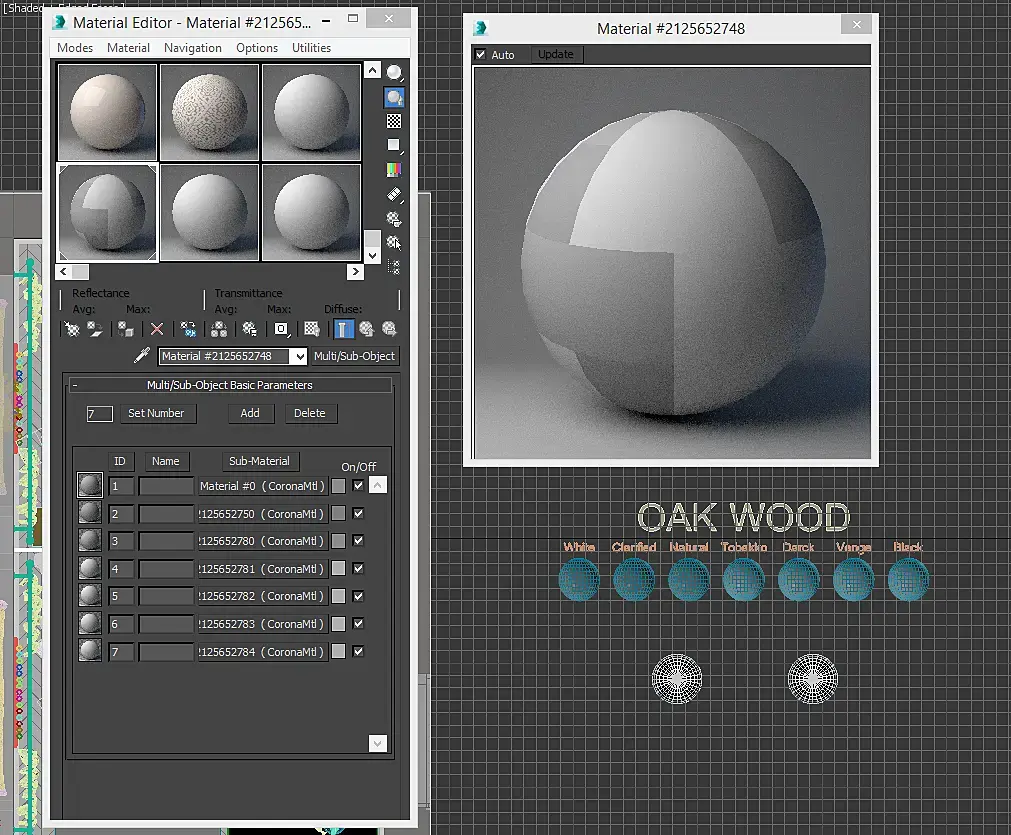Click Reset Map/Mtl red X icon
The image size is (1011, 835).
157,329
